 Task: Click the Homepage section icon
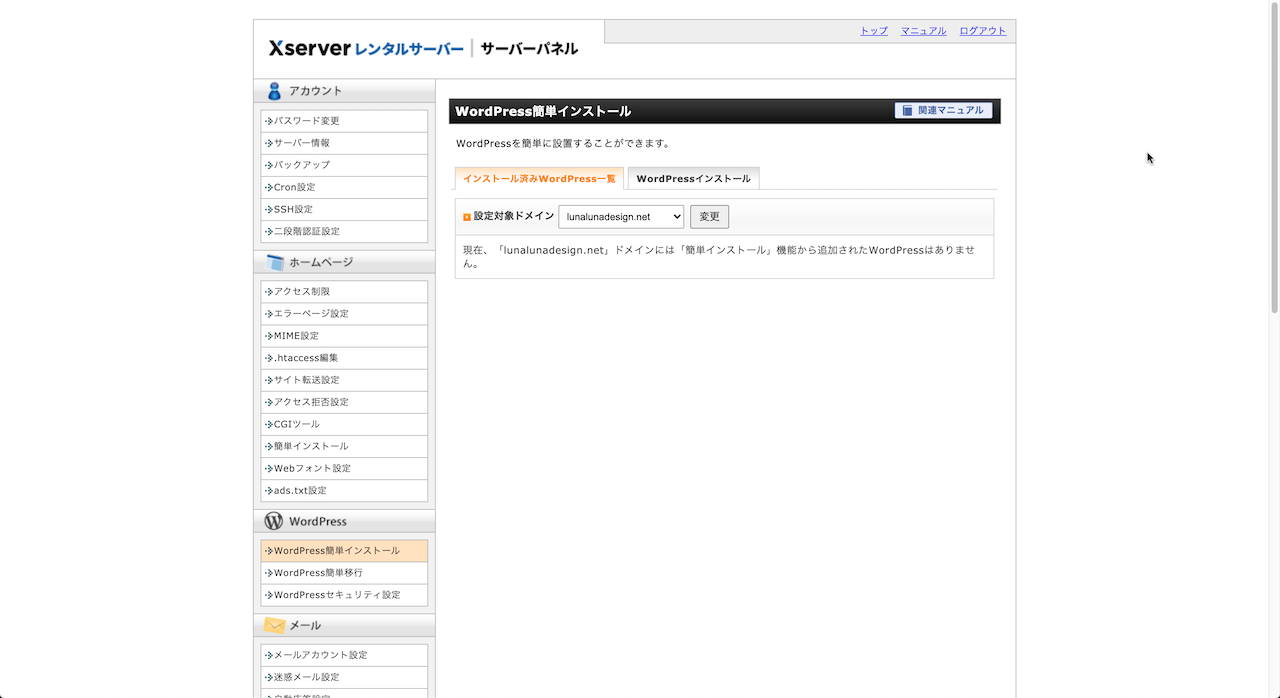click(275, 263)
